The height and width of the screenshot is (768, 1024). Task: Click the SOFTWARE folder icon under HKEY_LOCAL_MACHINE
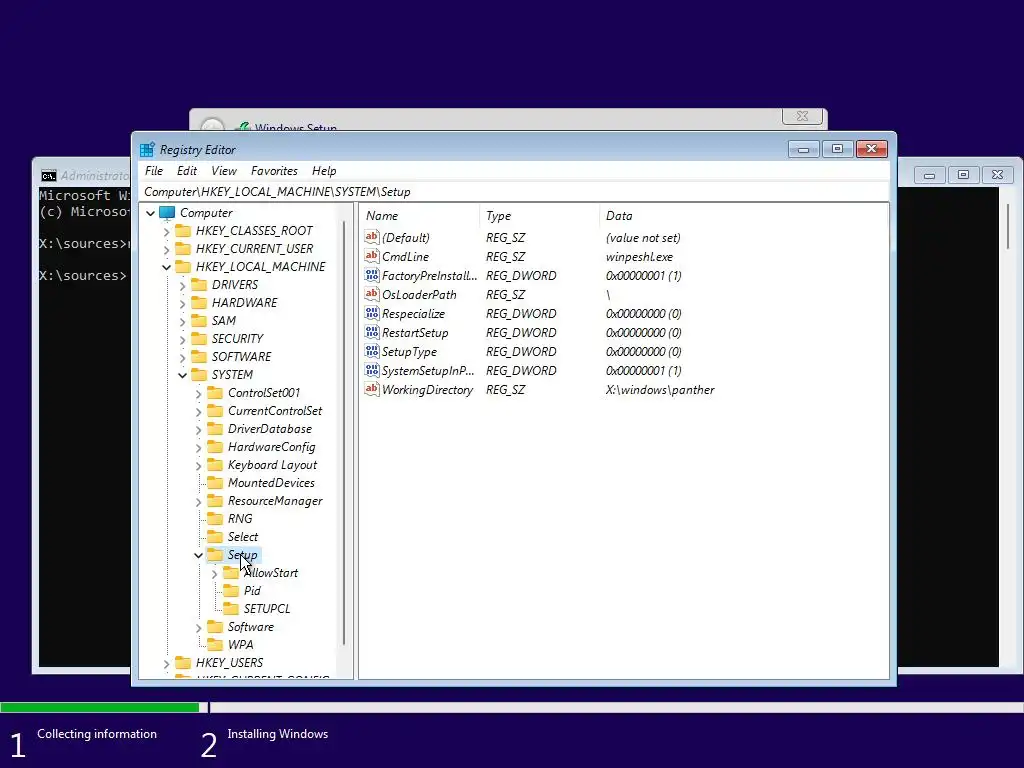click(199, 357)
